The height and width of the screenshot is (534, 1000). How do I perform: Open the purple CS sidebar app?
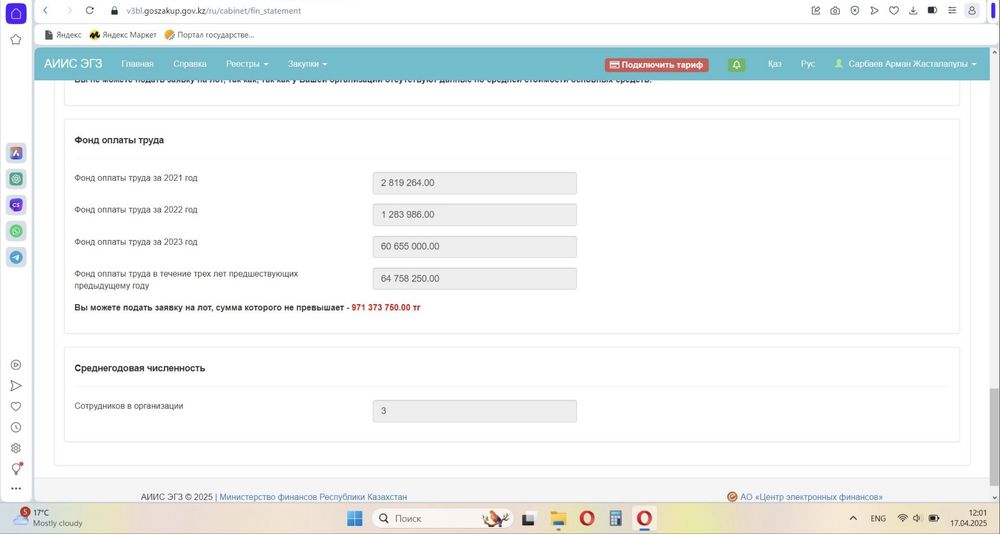(x=17, y=205)
